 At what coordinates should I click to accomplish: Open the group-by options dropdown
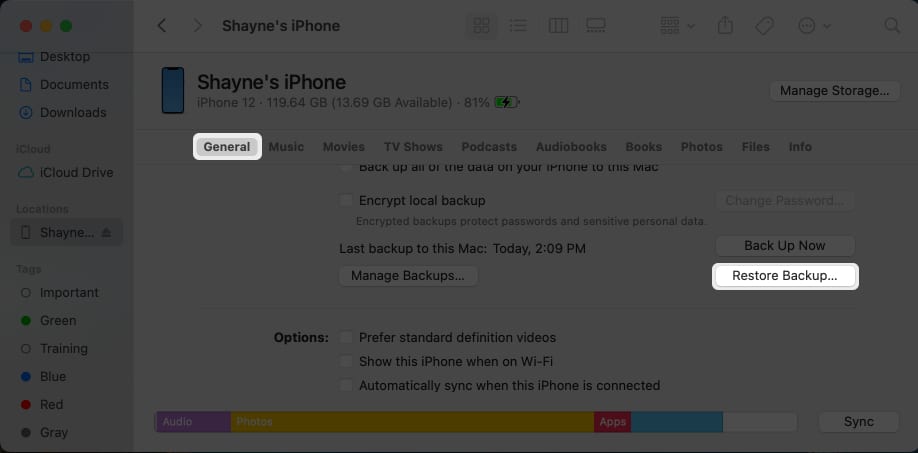677,26
